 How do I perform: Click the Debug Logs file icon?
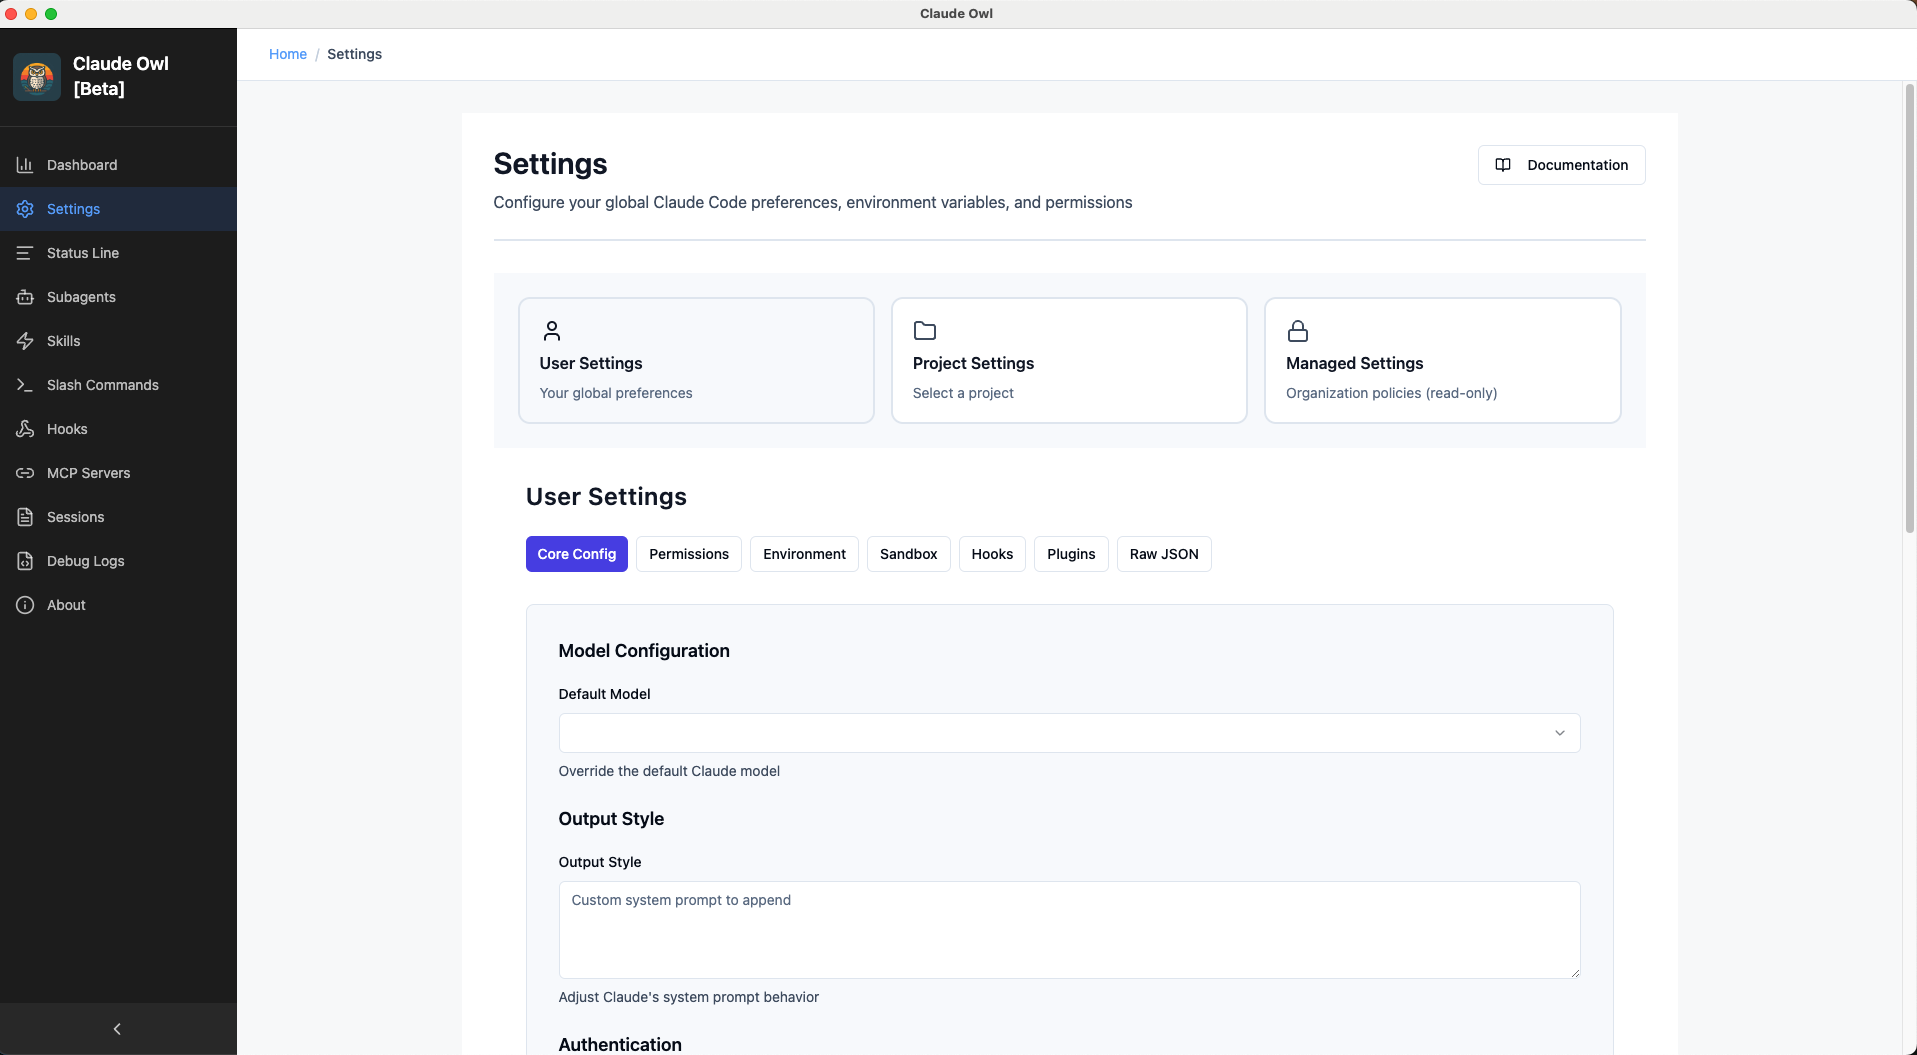coord(25,561)
